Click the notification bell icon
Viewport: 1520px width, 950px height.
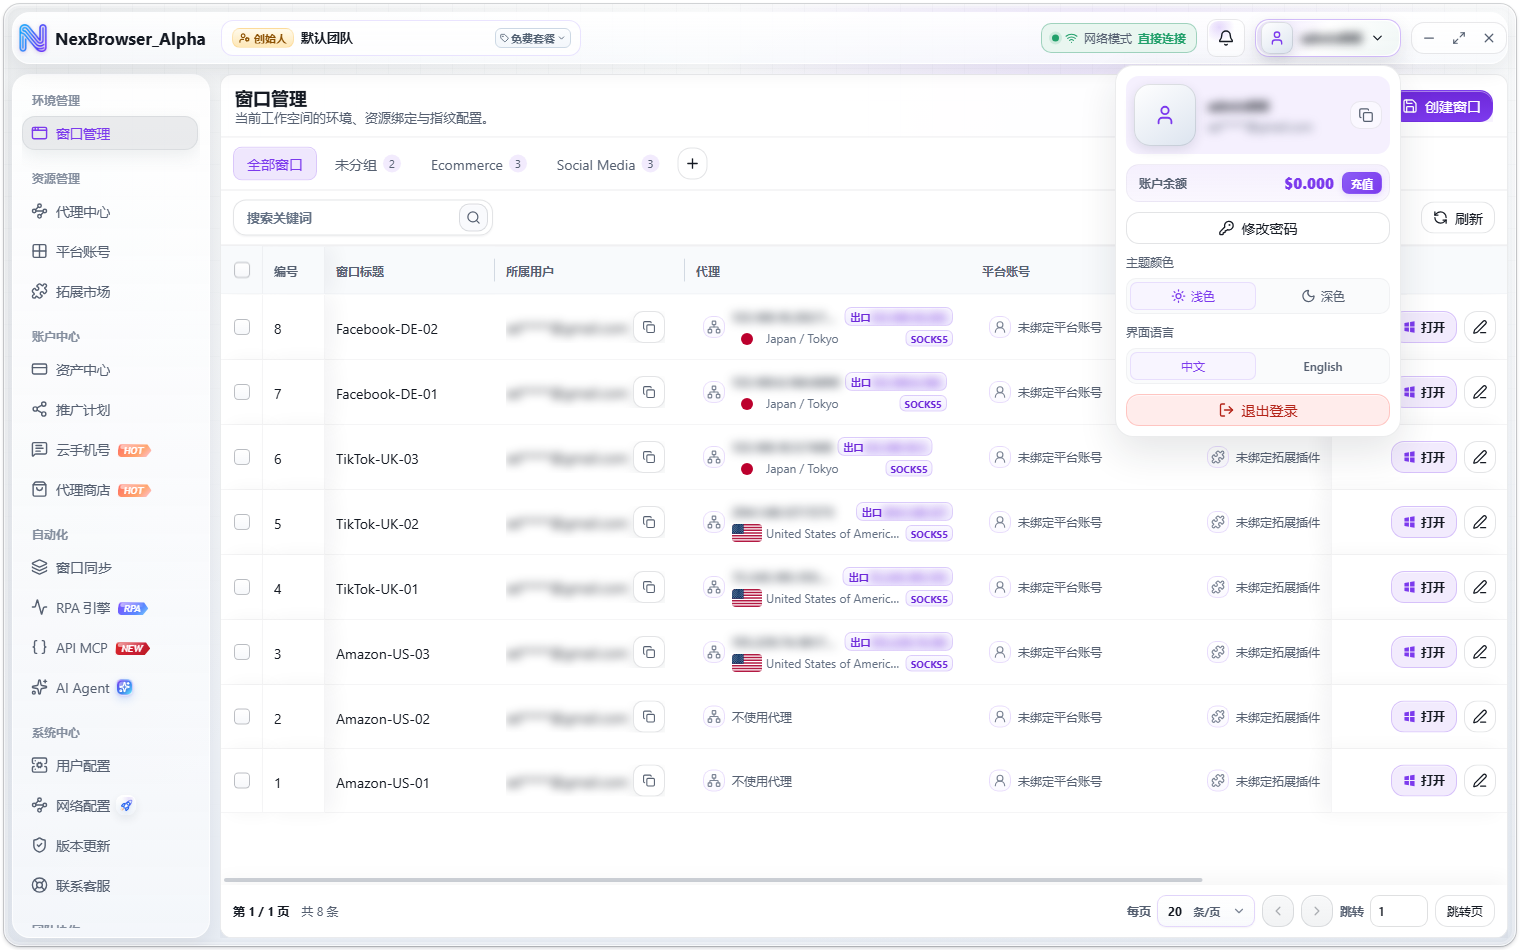[1226, 38]
